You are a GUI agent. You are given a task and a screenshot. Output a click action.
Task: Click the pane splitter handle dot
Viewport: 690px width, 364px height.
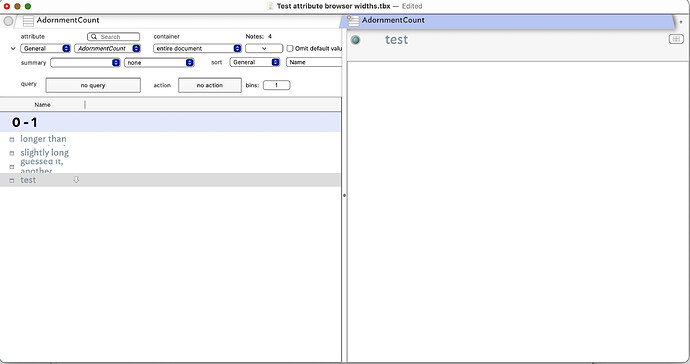point(344,195)
